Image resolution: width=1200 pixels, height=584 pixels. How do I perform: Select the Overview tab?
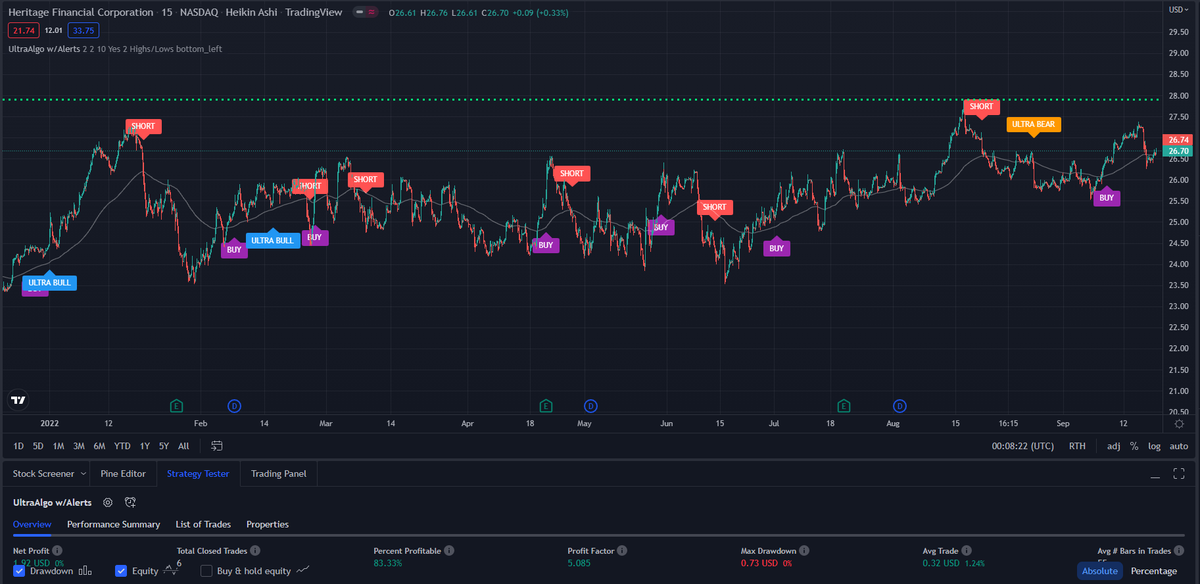point(32,524)
